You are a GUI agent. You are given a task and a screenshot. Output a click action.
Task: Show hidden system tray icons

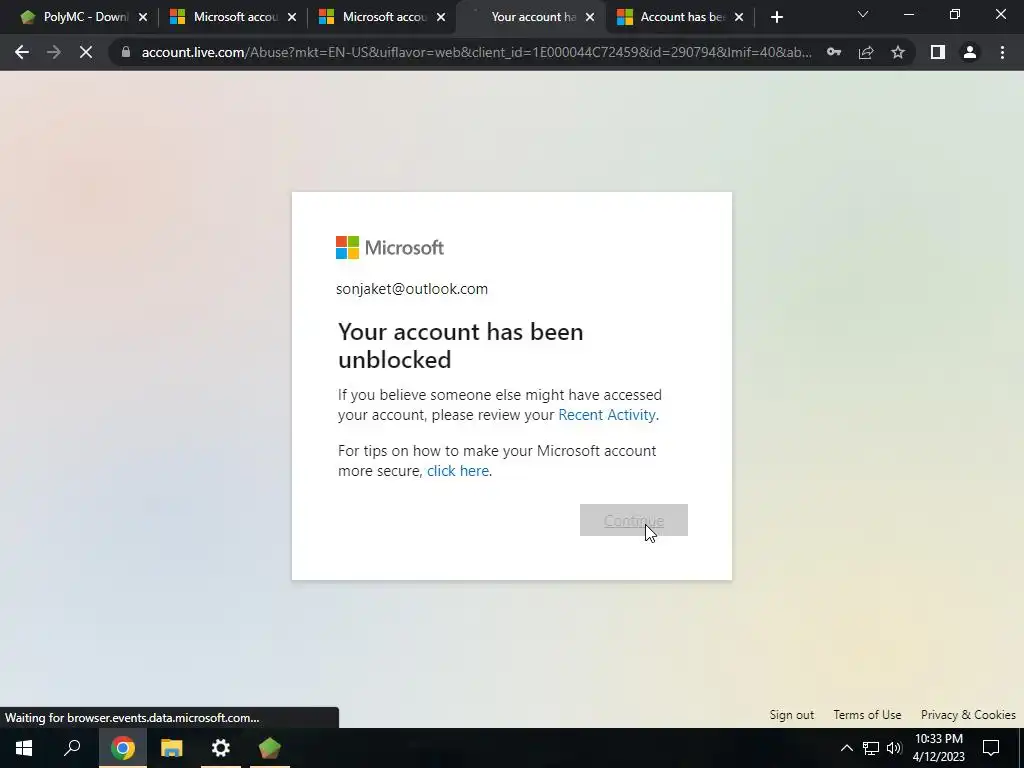[x=846, y=748]
